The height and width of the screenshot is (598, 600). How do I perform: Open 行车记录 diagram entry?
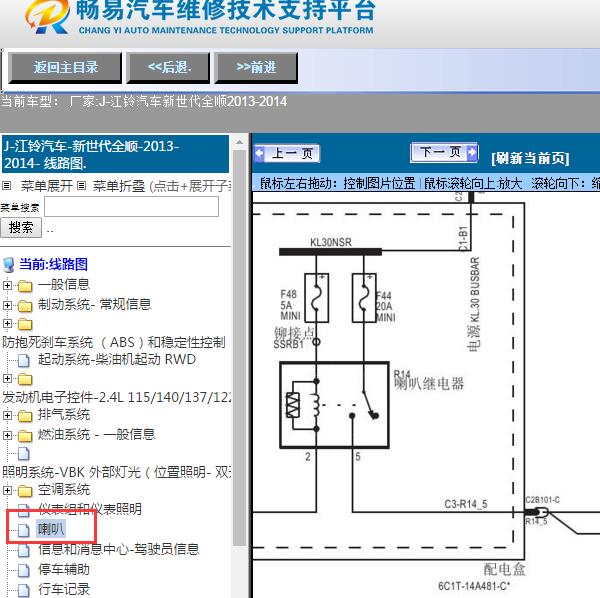(64, 589)
